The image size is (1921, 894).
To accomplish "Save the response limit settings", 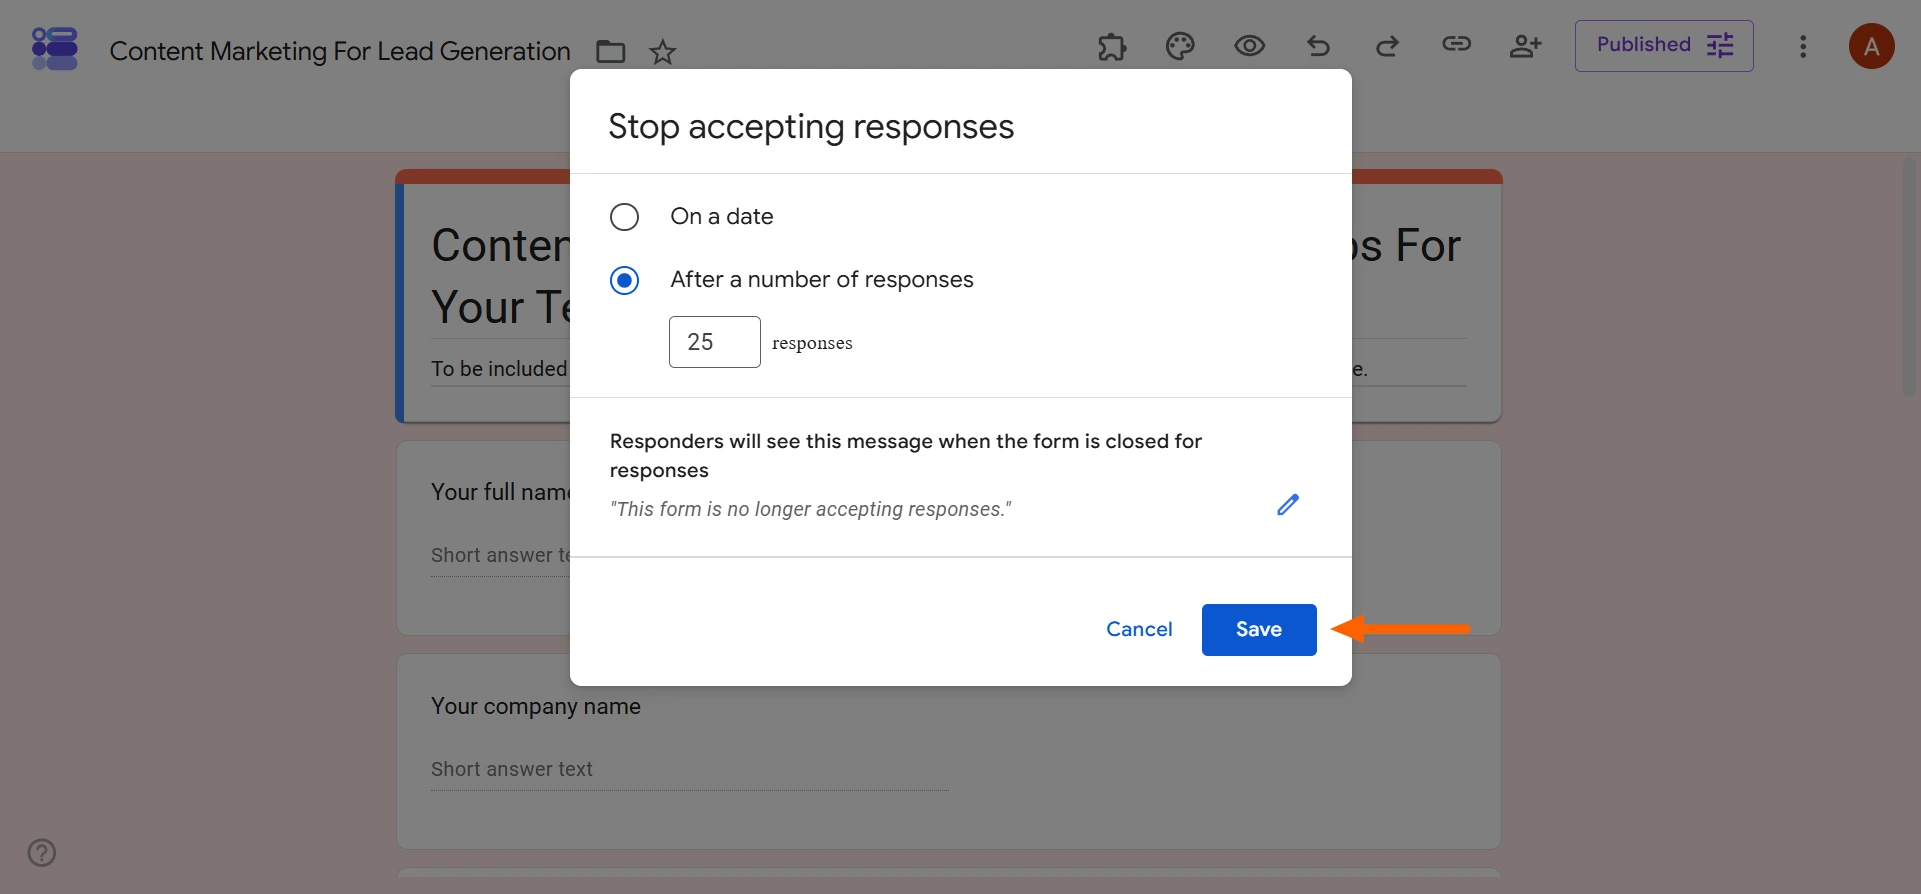I will 1259,630.
